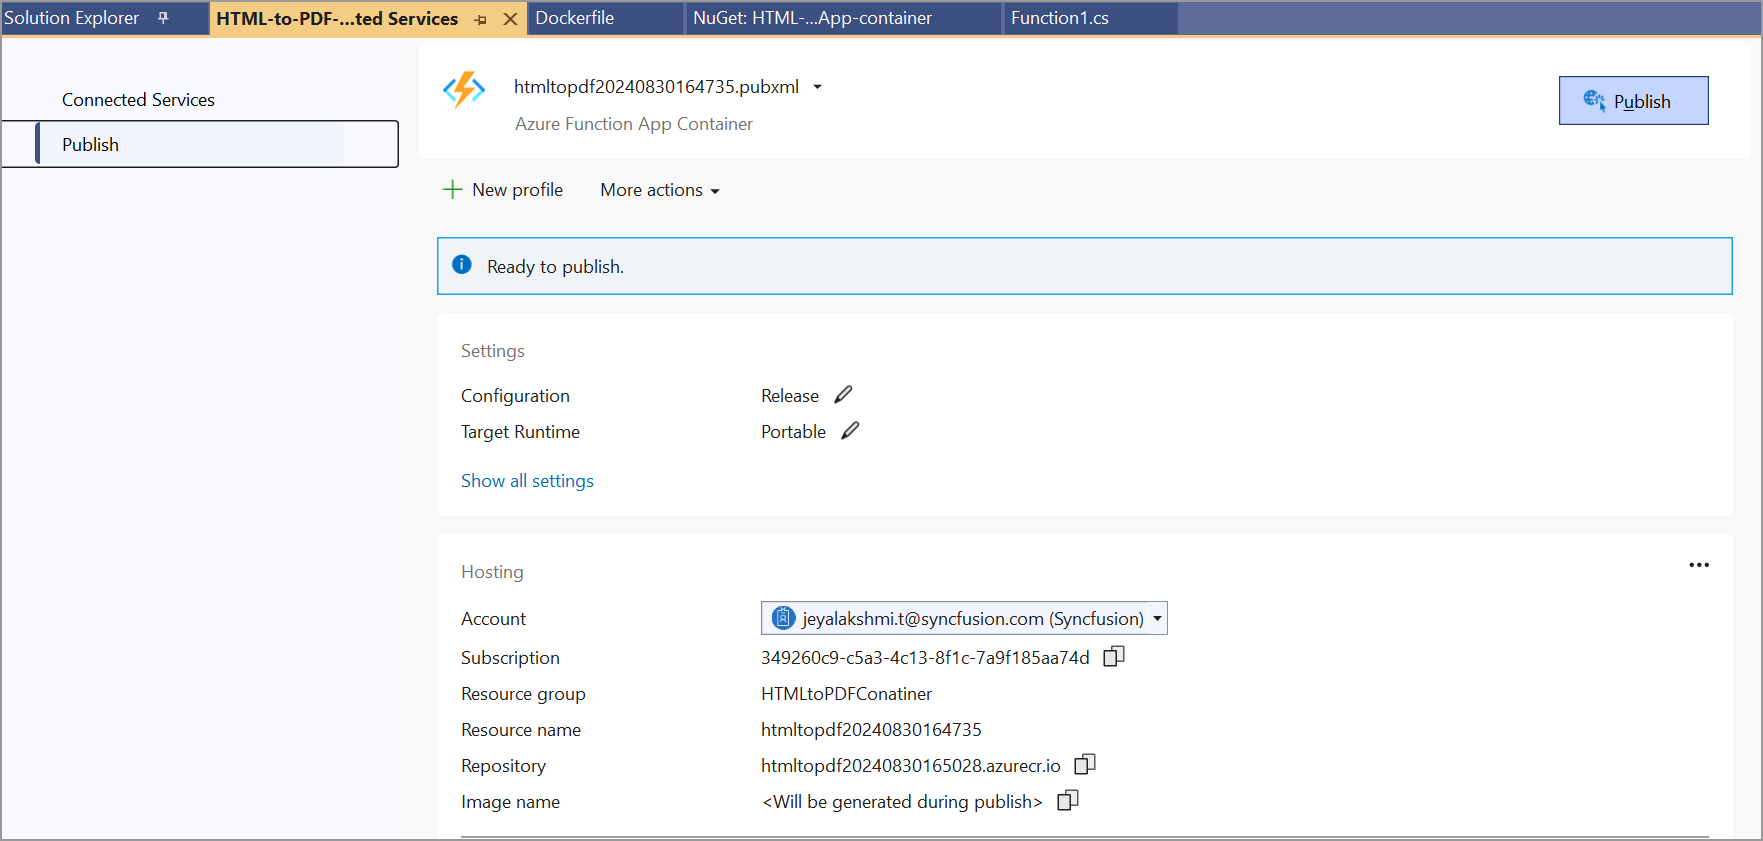Click the Show all settings link
The height and width of the screenshot is (841, 1763).
tap(527, 481)
